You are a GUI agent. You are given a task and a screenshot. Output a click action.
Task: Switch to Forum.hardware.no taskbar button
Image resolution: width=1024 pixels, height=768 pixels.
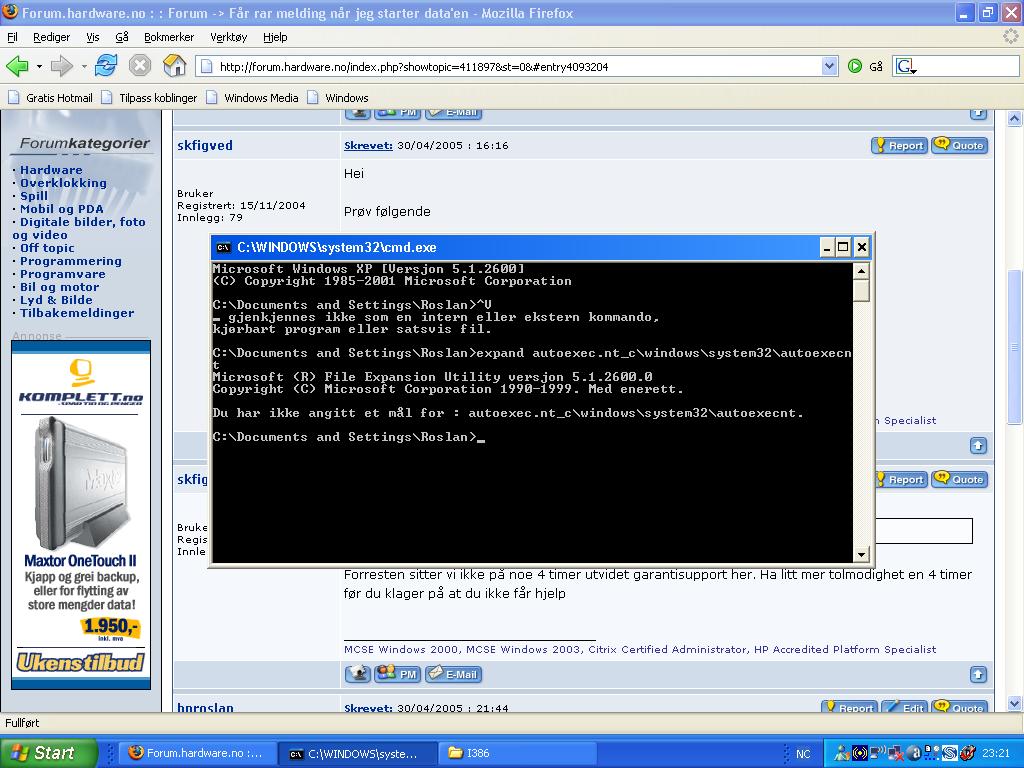click(197, 753)
